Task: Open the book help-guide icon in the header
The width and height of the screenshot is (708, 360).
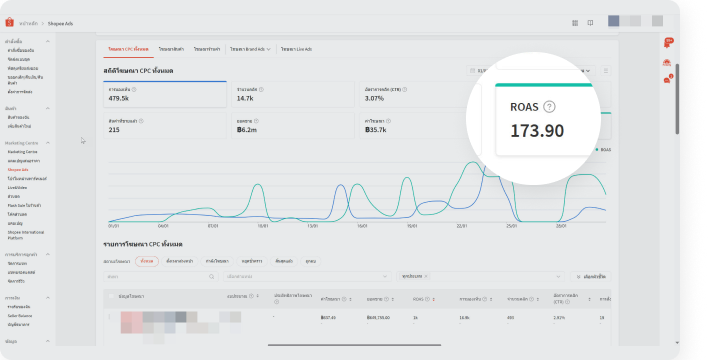Action: pyautogui.click(x=590, y=23)
